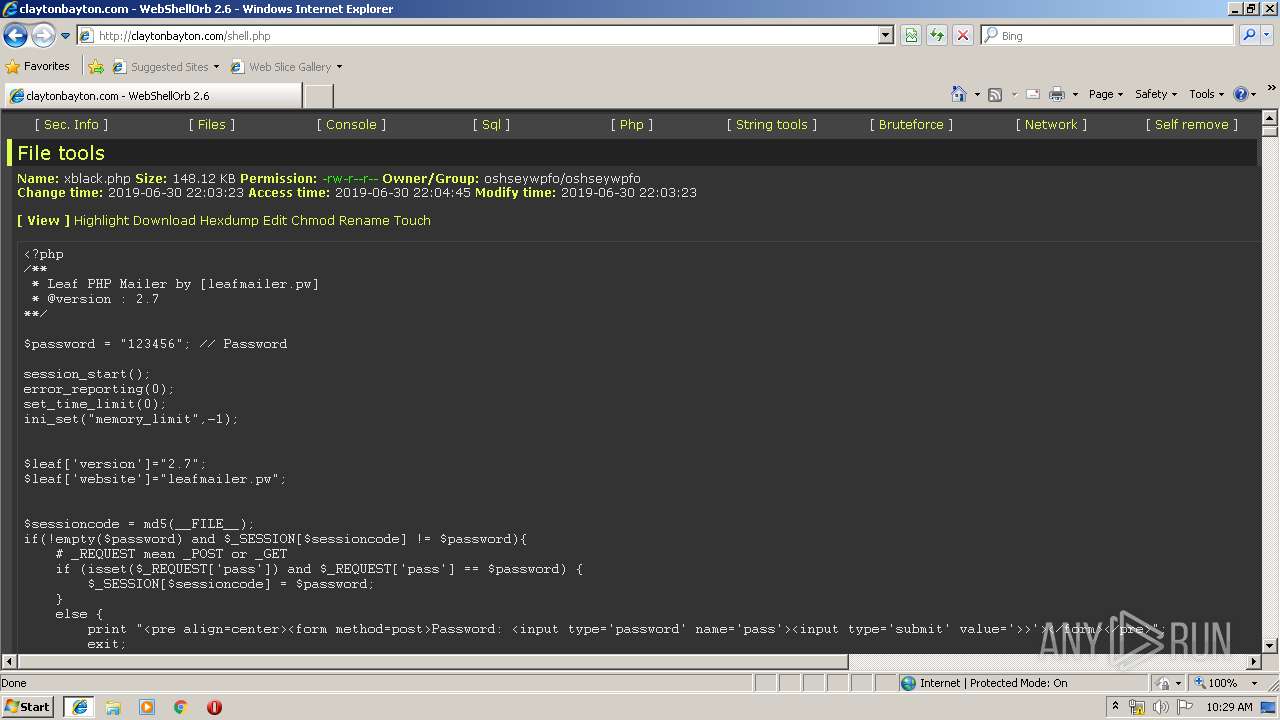
Task: Click the Action Center flag tray icon
Action: click(x=1185, y=707)
